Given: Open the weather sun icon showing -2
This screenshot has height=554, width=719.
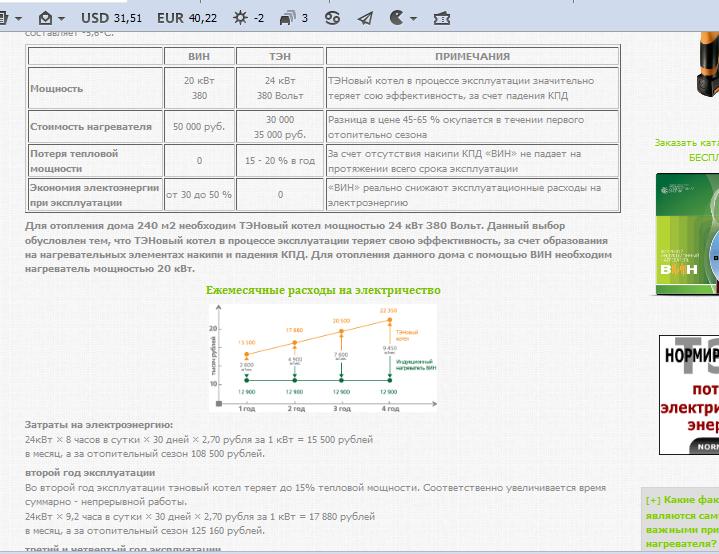Looking at the screenshot, I should tap(248, 18).
